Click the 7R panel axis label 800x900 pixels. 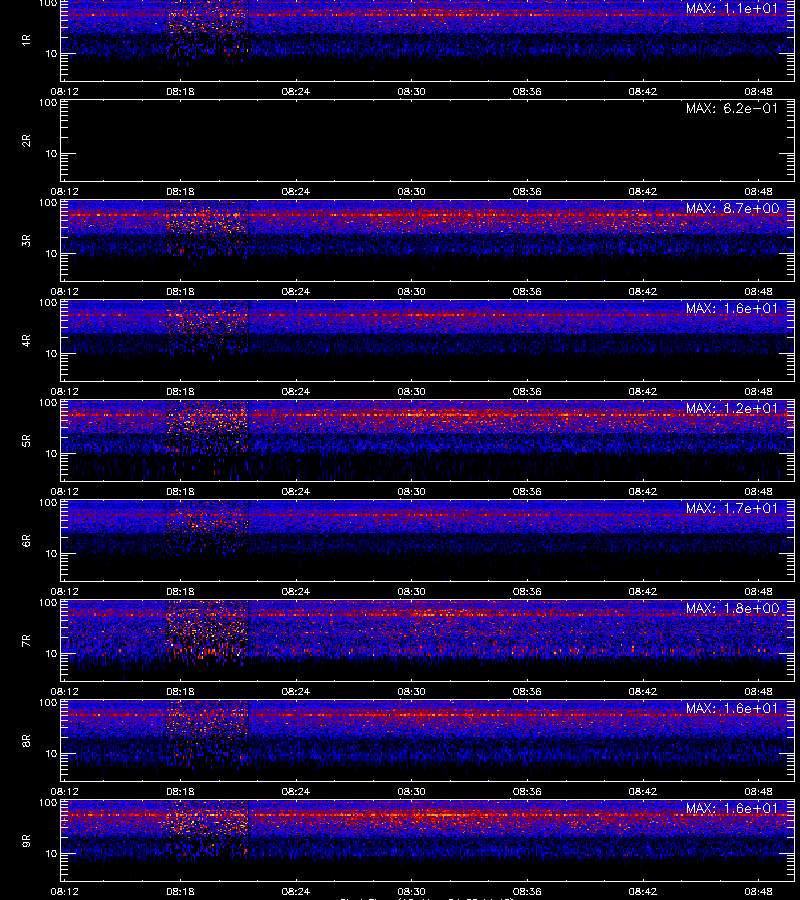[26, 641]
